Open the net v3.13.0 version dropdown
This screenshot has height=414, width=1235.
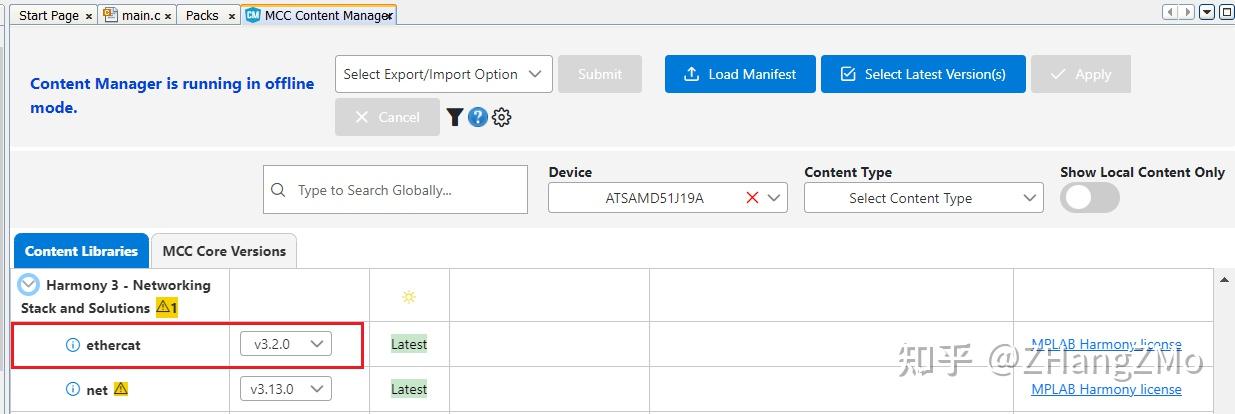(286, 389)
